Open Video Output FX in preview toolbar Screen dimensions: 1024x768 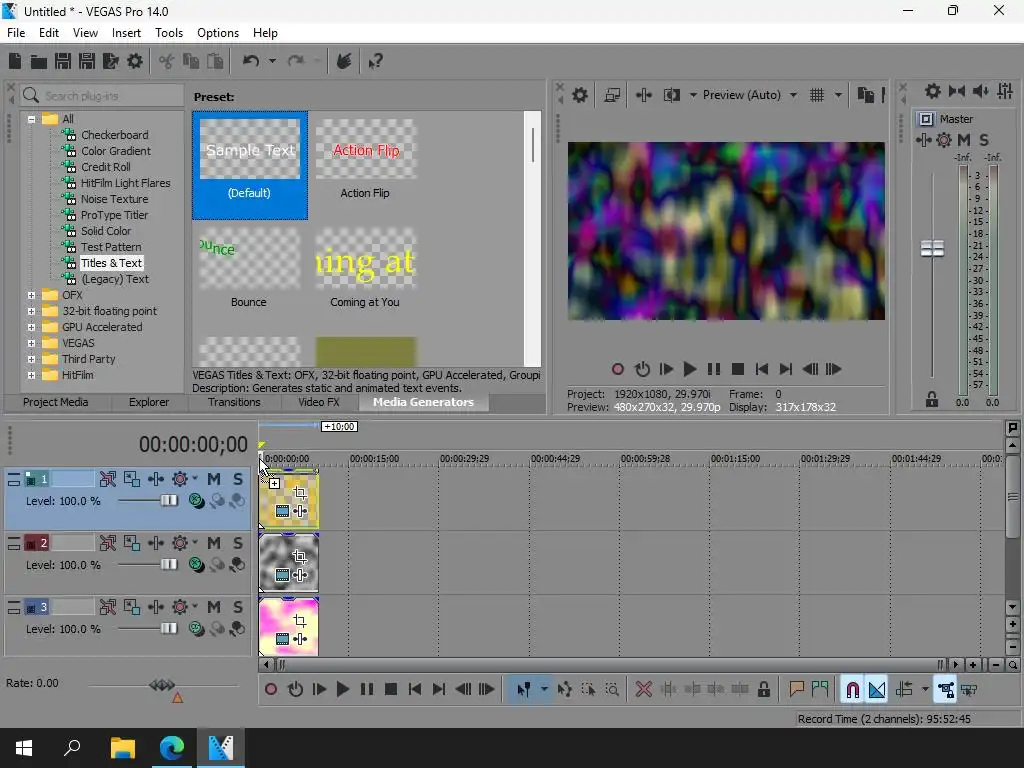(x=644, y=95)
